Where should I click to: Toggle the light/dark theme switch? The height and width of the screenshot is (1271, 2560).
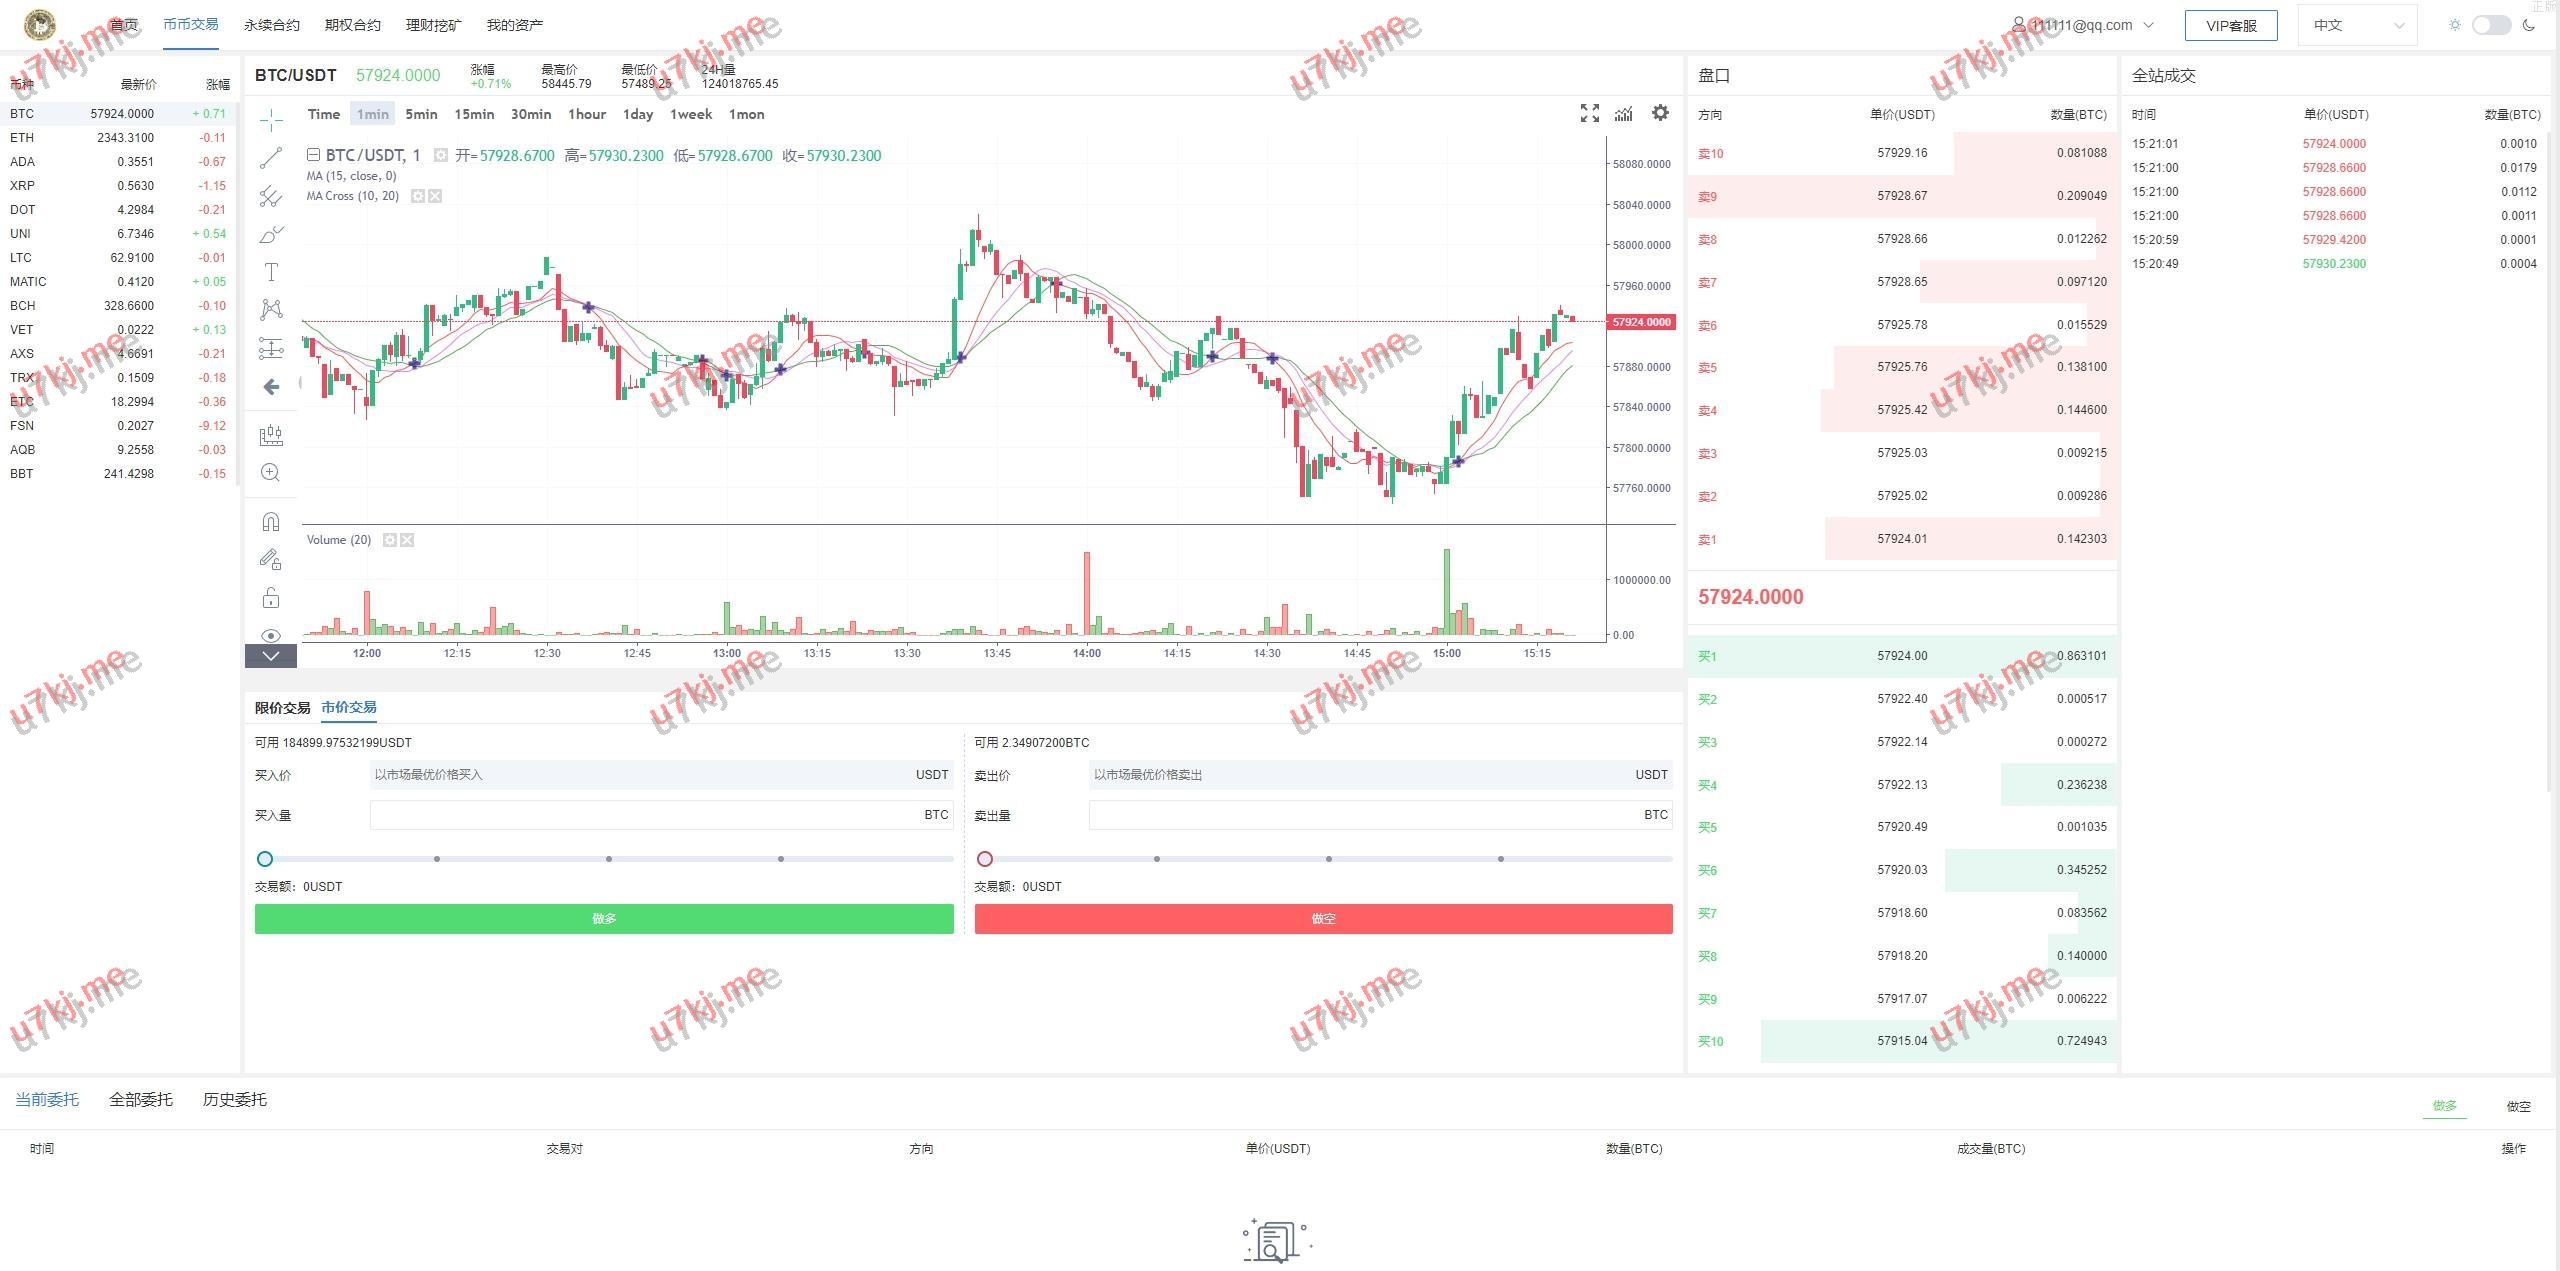tap(2490, 25)
